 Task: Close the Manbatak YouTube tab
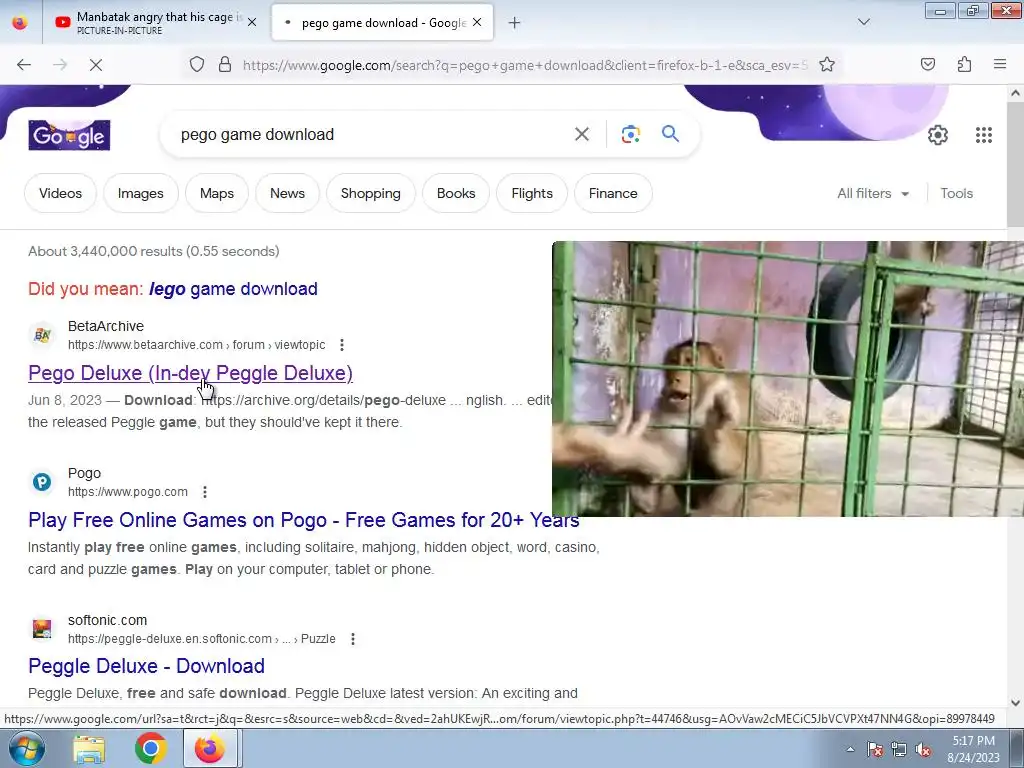click(251, 22)
